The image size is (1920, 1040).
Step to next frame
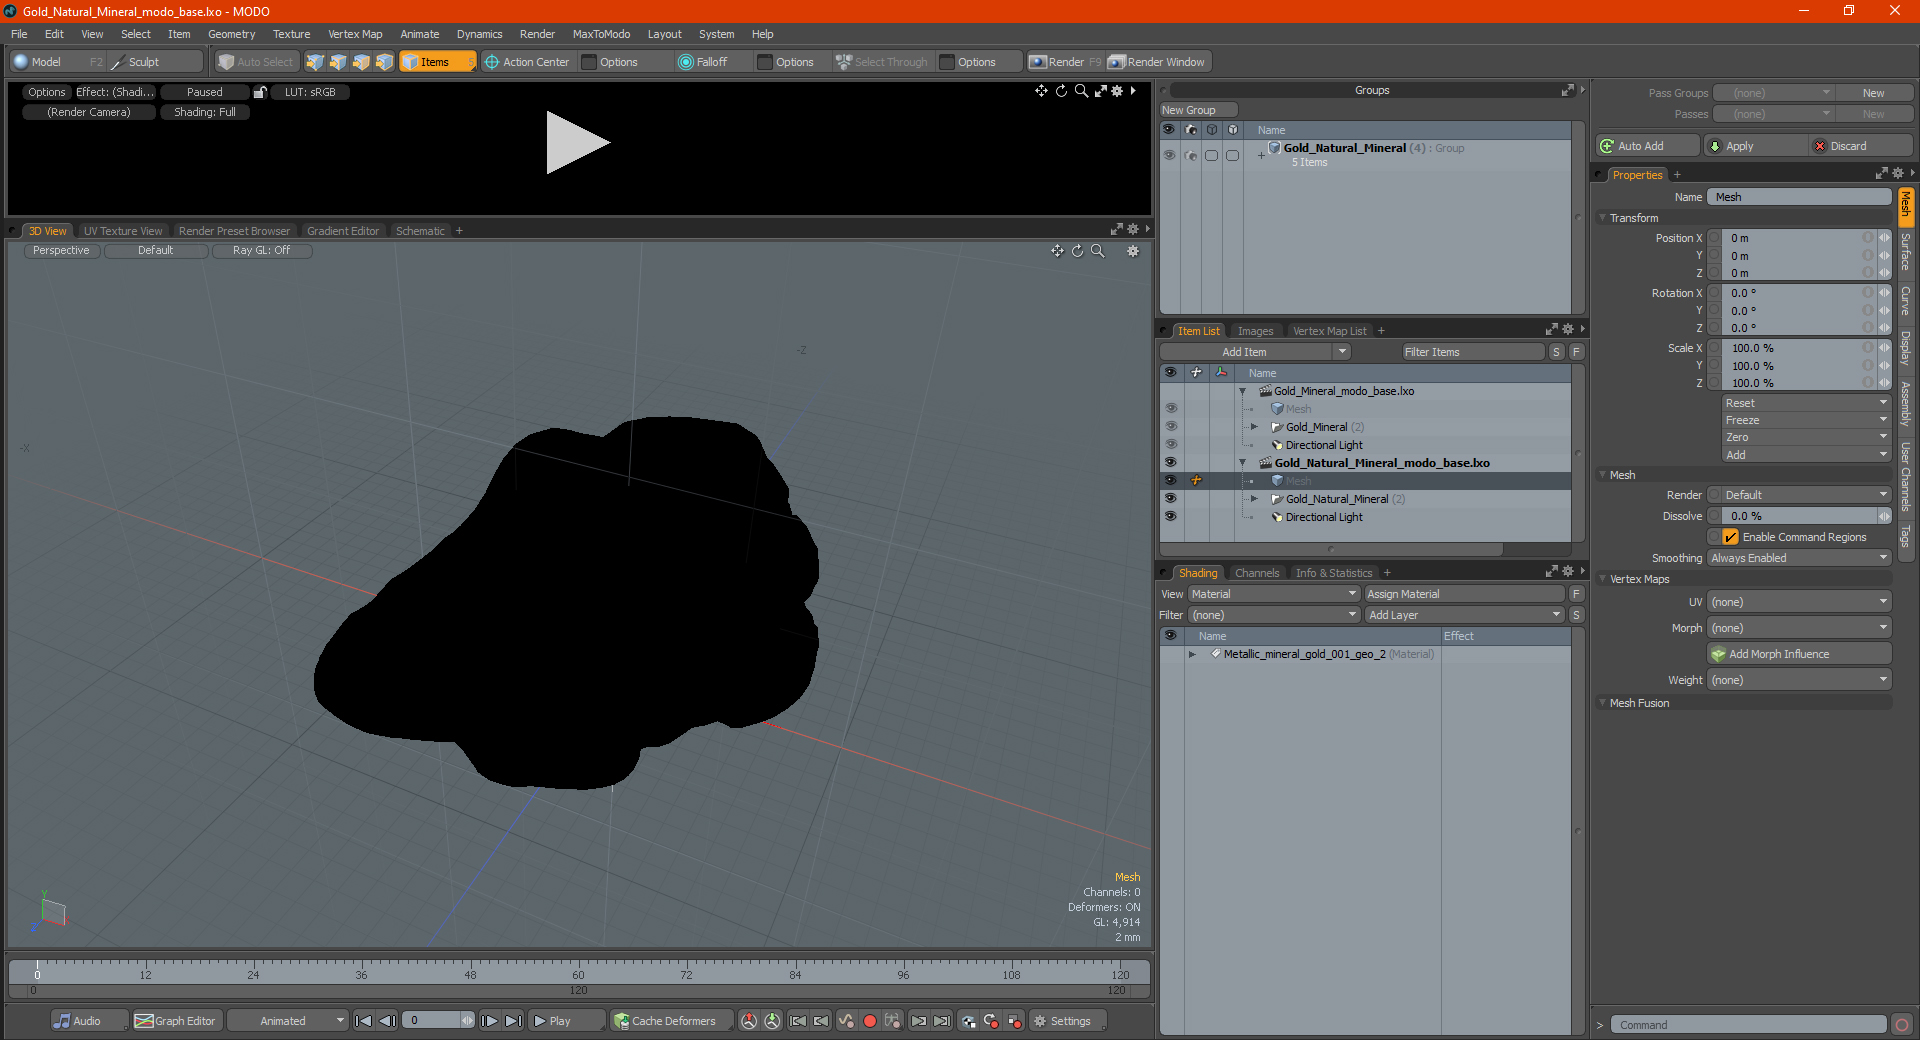click(489, 1021)
